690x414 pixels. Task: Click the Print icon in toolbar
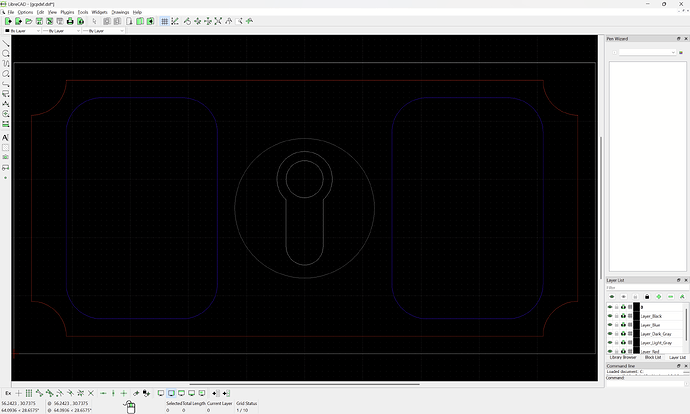pos(70,21)
